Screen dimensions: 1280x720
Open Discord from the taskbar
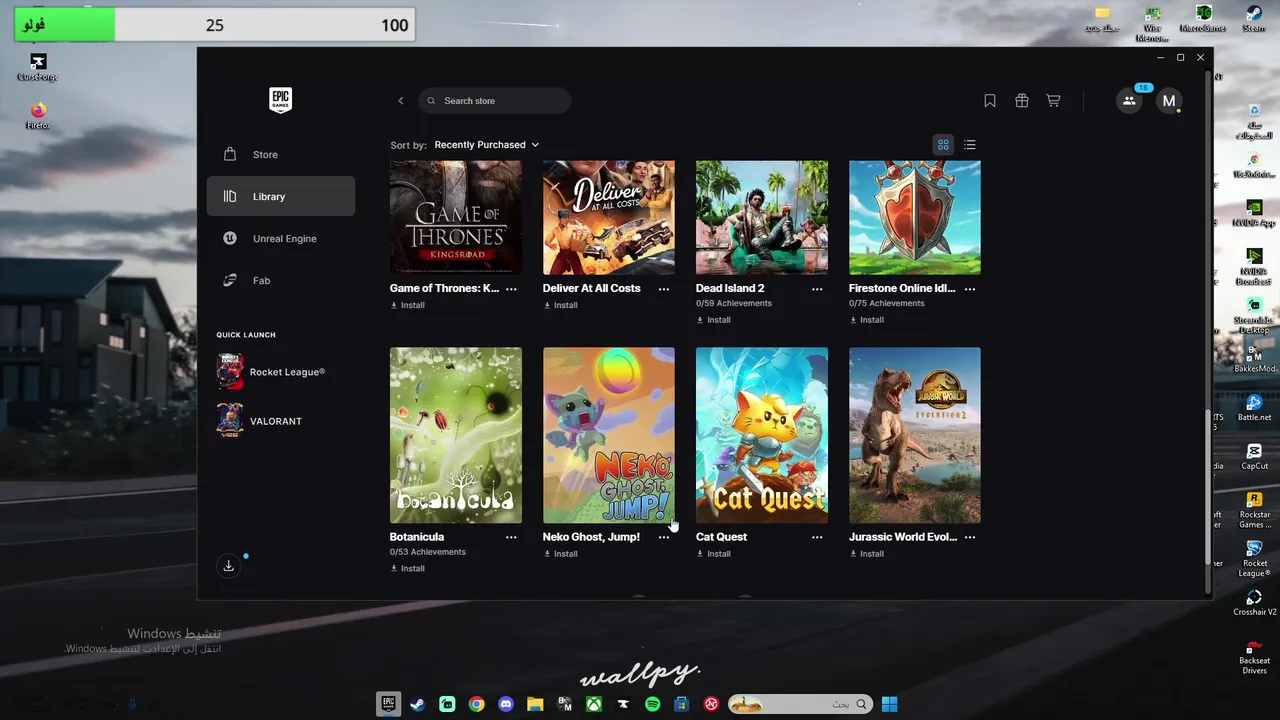pyautogui.click(x=506, y=704)
